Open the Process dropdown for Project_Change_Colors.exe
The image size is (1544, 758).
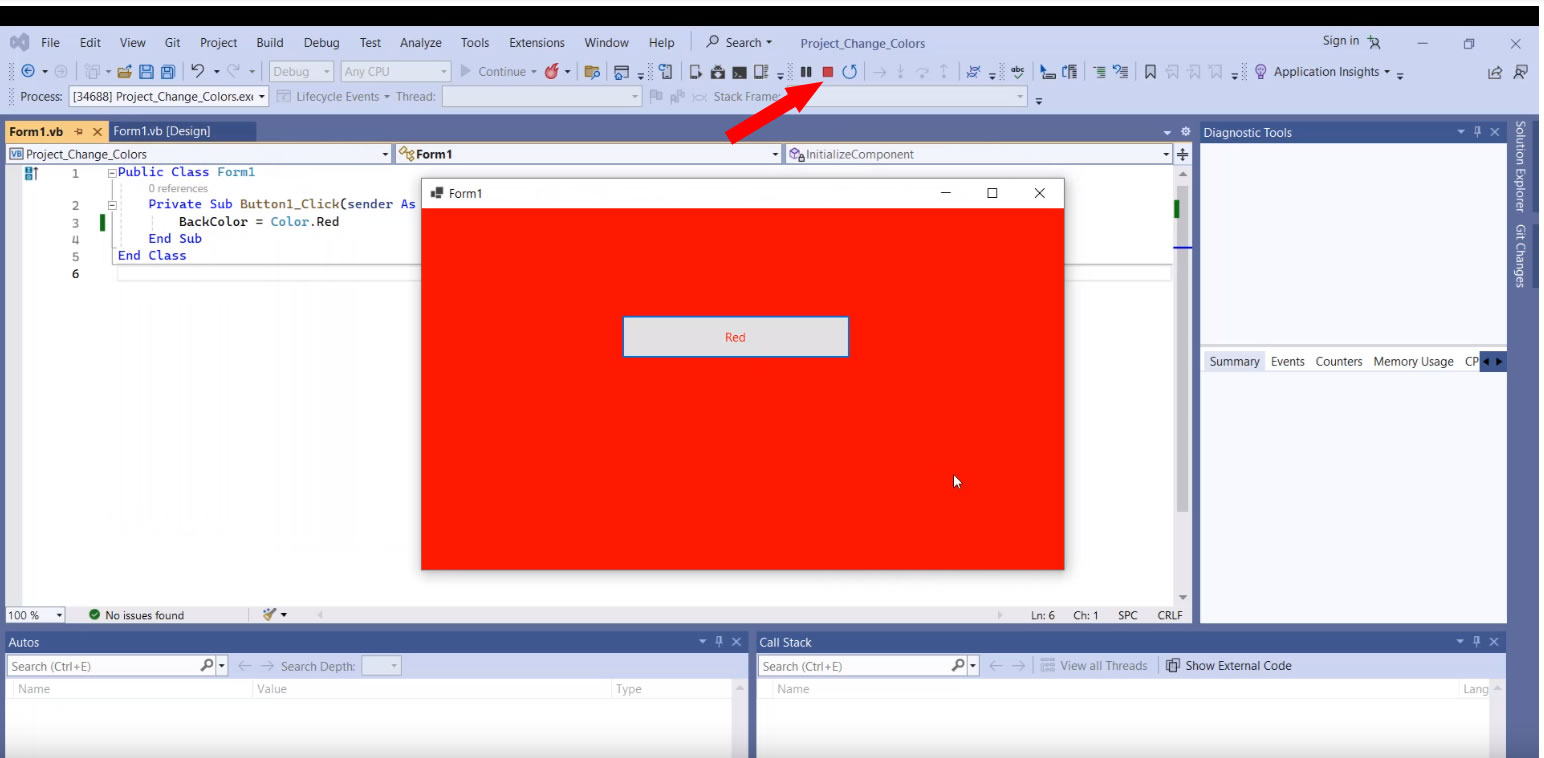[x=262, y=97]
